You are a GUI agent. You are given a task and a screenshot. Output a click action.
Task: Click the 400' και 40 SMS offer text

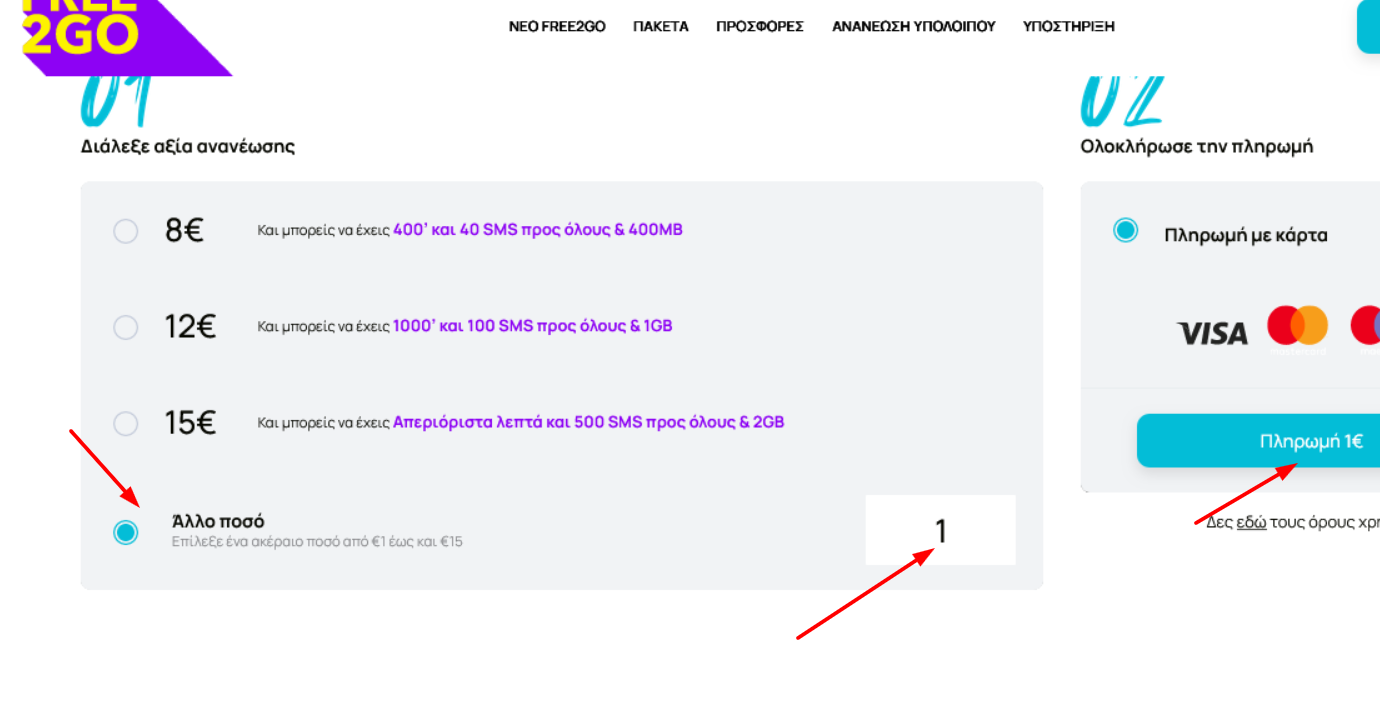pos(538,229)
